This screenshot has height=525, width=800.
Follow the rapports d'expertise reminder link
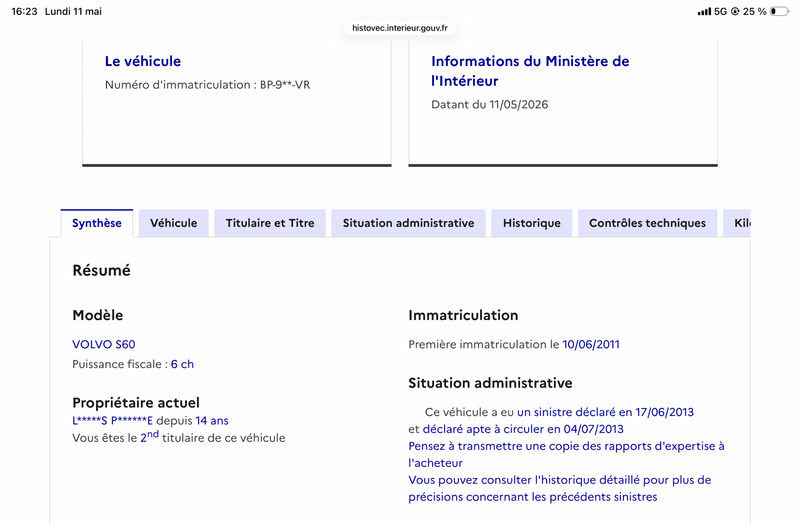click(x=566, y=455)
